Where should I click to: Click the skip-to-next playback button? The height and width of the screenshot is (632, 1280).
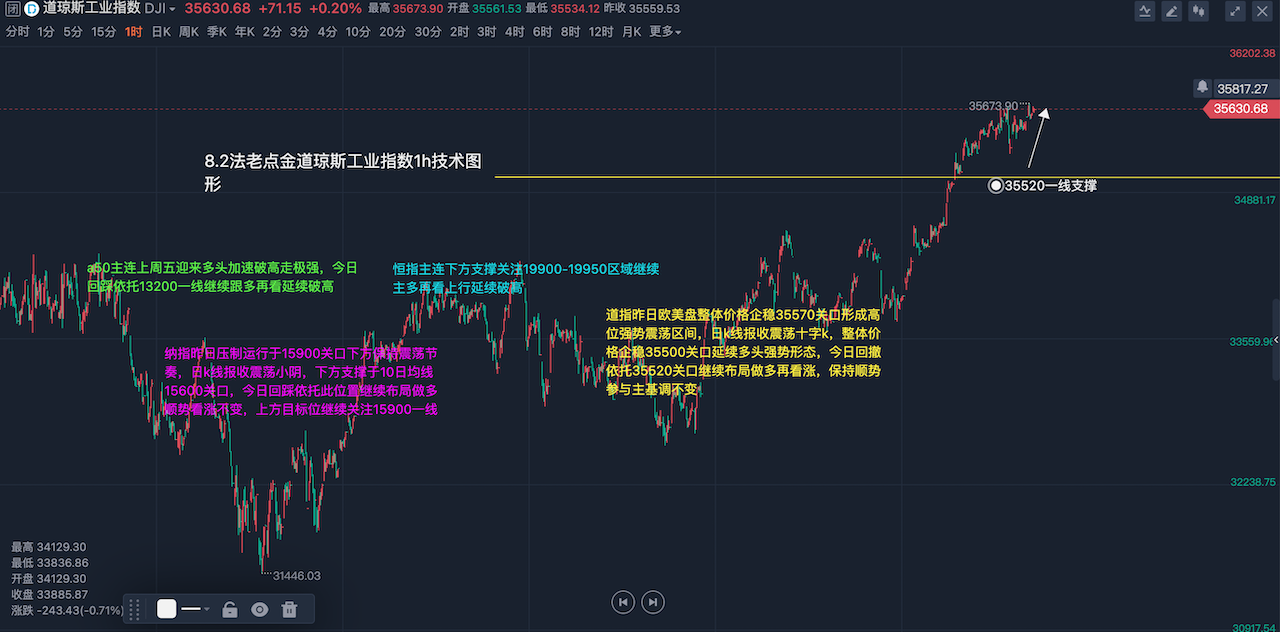pyautogui.click(x=653, y=602)
